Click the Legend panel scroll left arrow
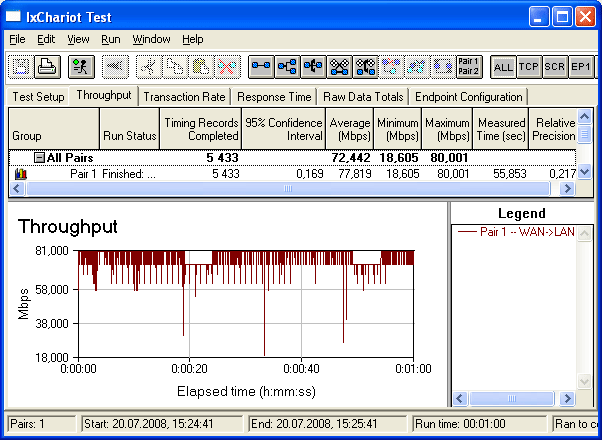Viewport: 602px width, 440px height. click(x=460, y=399)
